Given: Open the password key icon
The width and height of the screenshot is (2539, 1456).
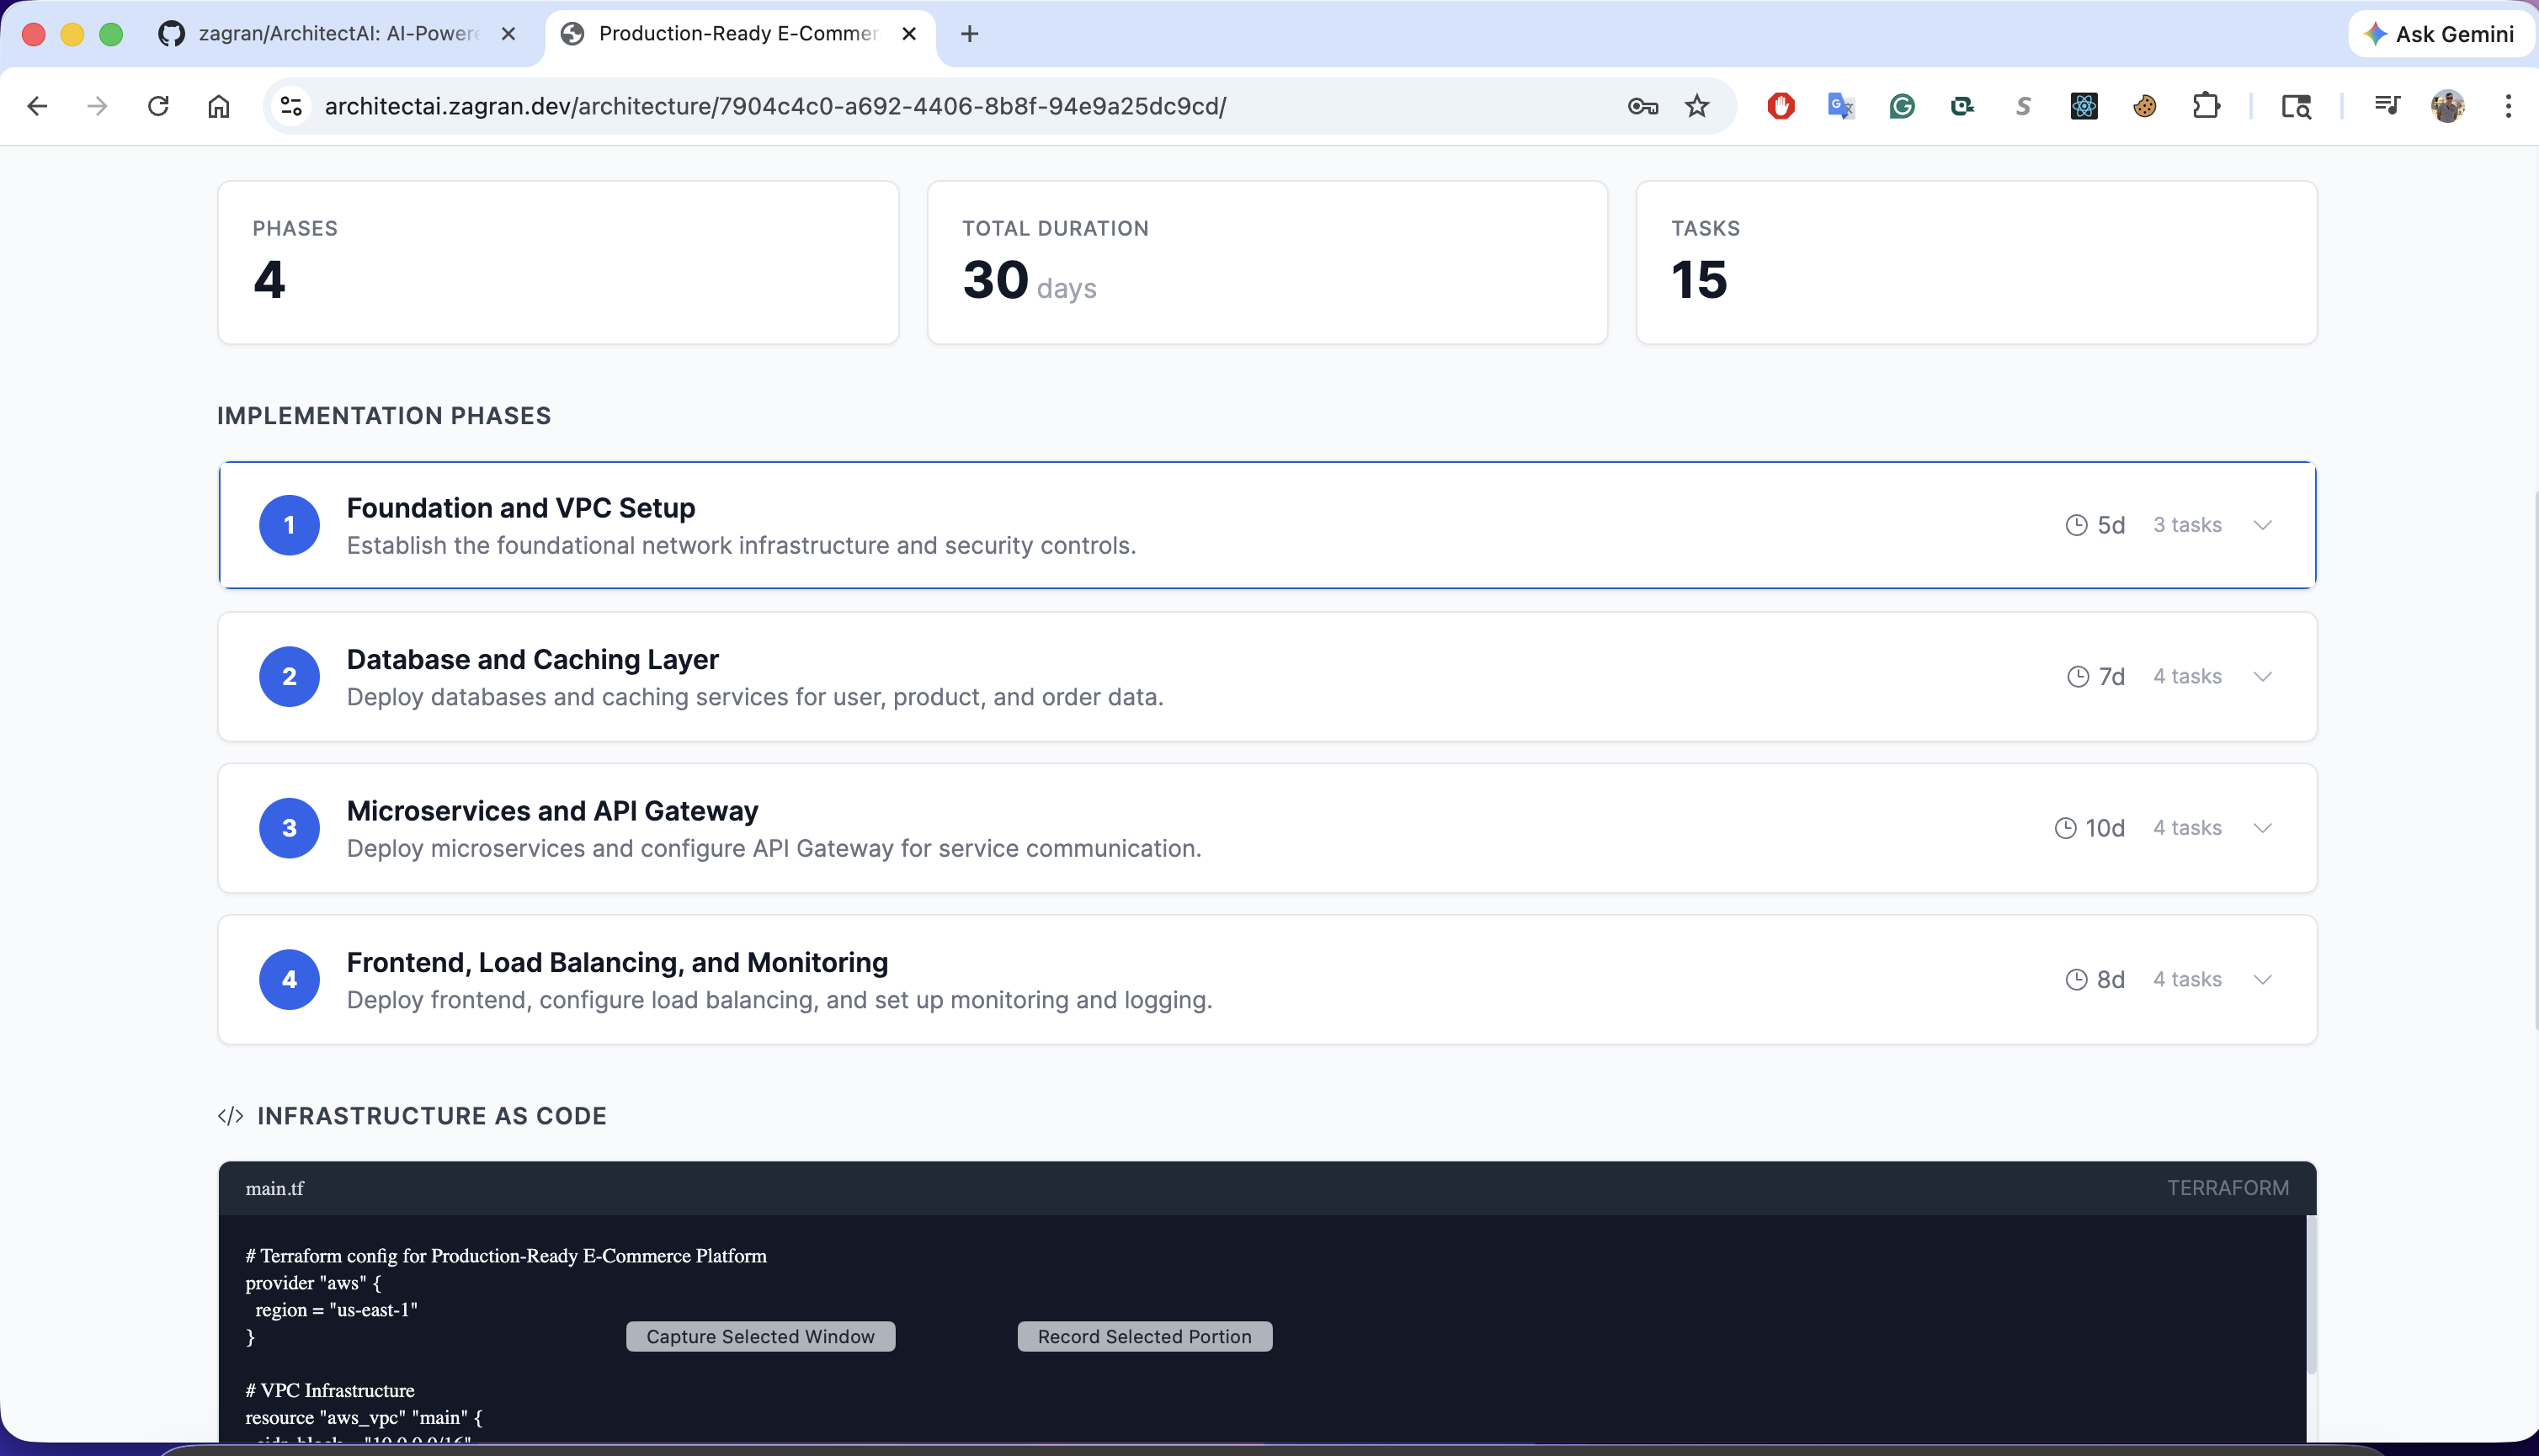Looking at the screenshot, I should [x=1642, y=106].
